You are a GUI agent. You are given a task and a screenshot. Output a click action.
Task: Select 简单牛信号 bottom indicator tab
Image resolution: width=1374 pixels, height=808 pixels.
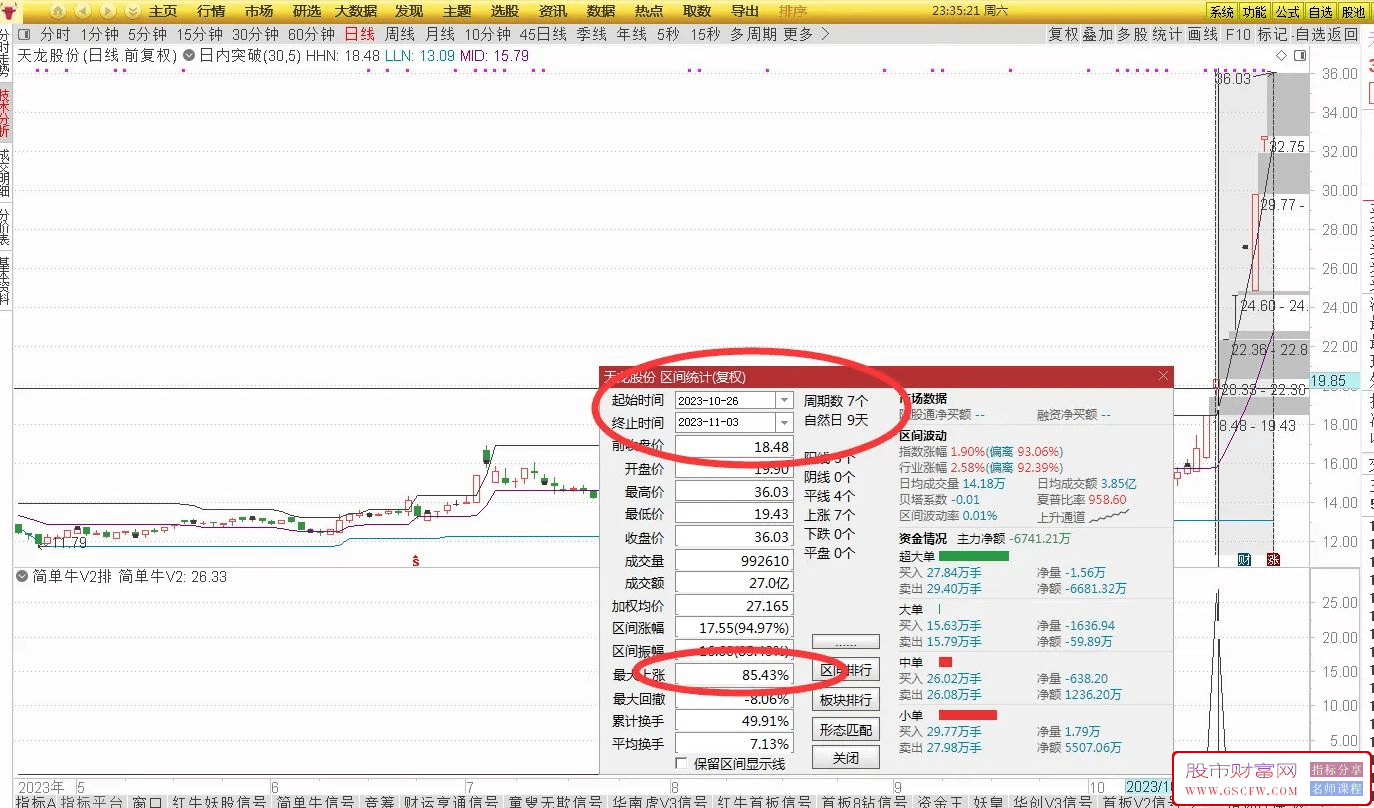[315, 802]
